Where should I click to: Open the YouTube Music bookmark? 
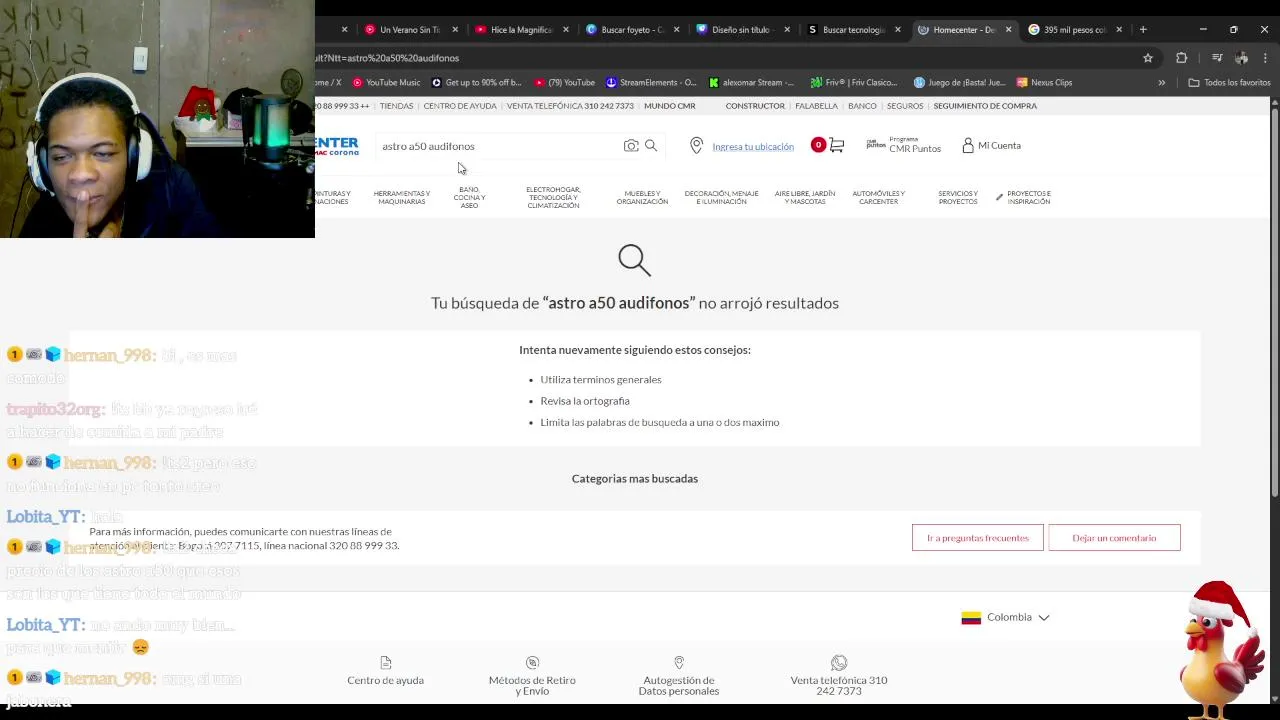(x=386, y=82)
